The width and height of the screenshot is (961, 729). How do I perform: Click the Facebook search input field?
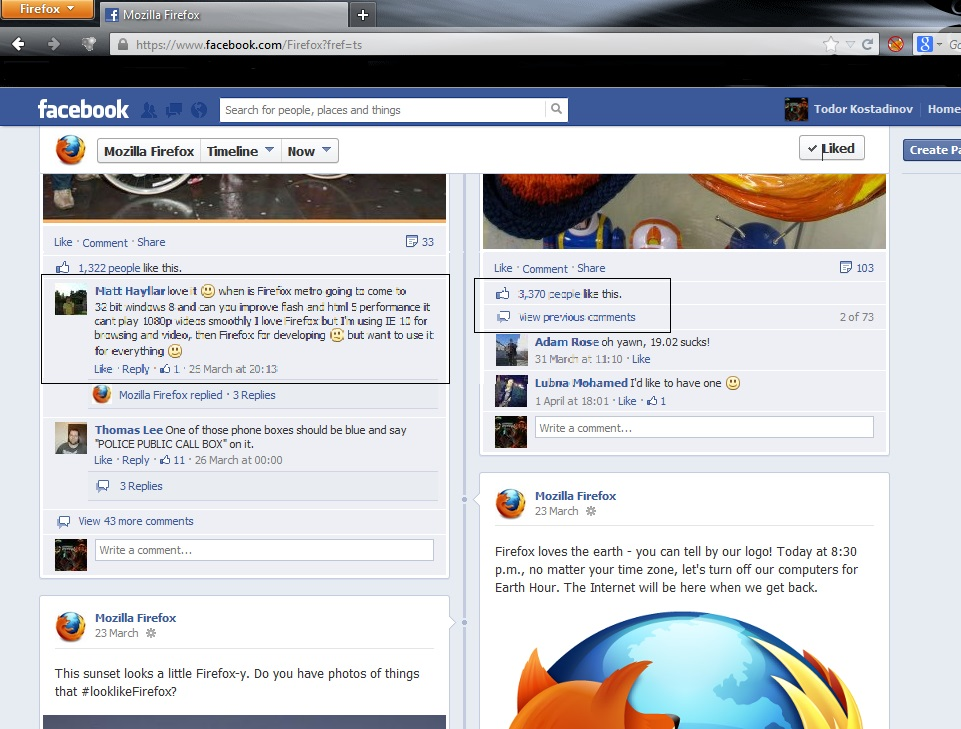point(382,110)
